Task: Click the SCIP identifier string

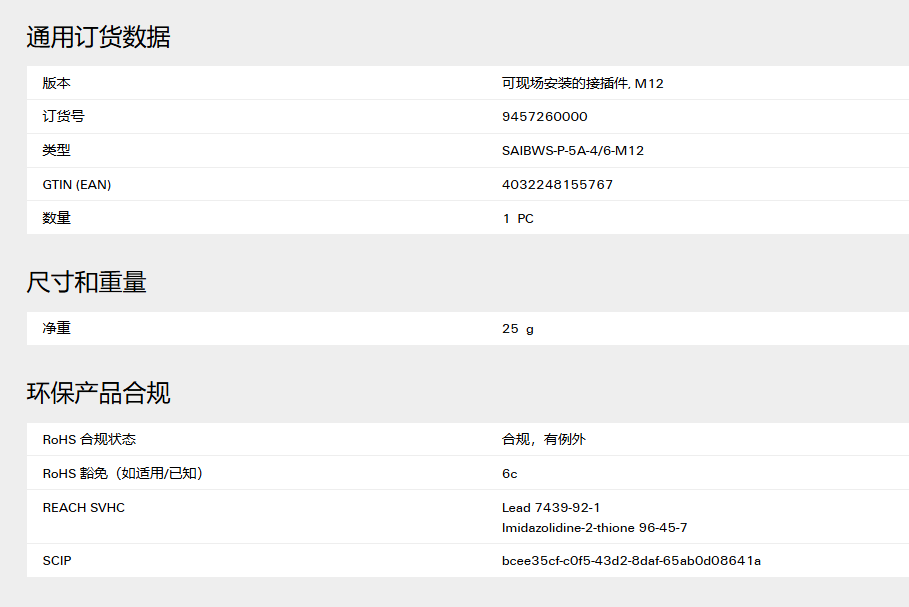Action: coord(631,561)
